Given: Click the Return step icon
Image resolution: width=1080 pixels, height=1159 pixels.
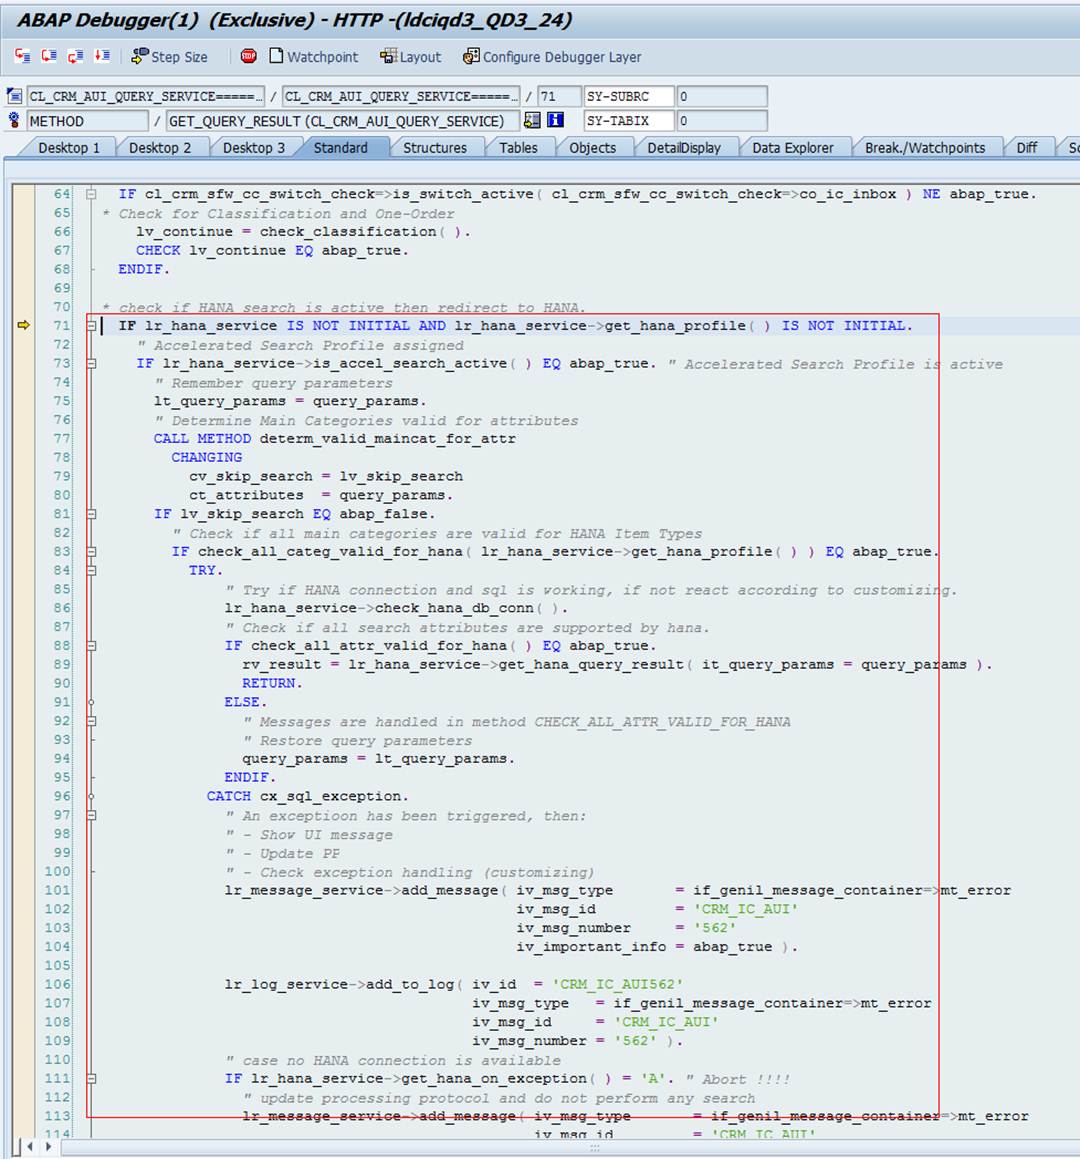Looking at the screenshot, I should tap(75, 56).
